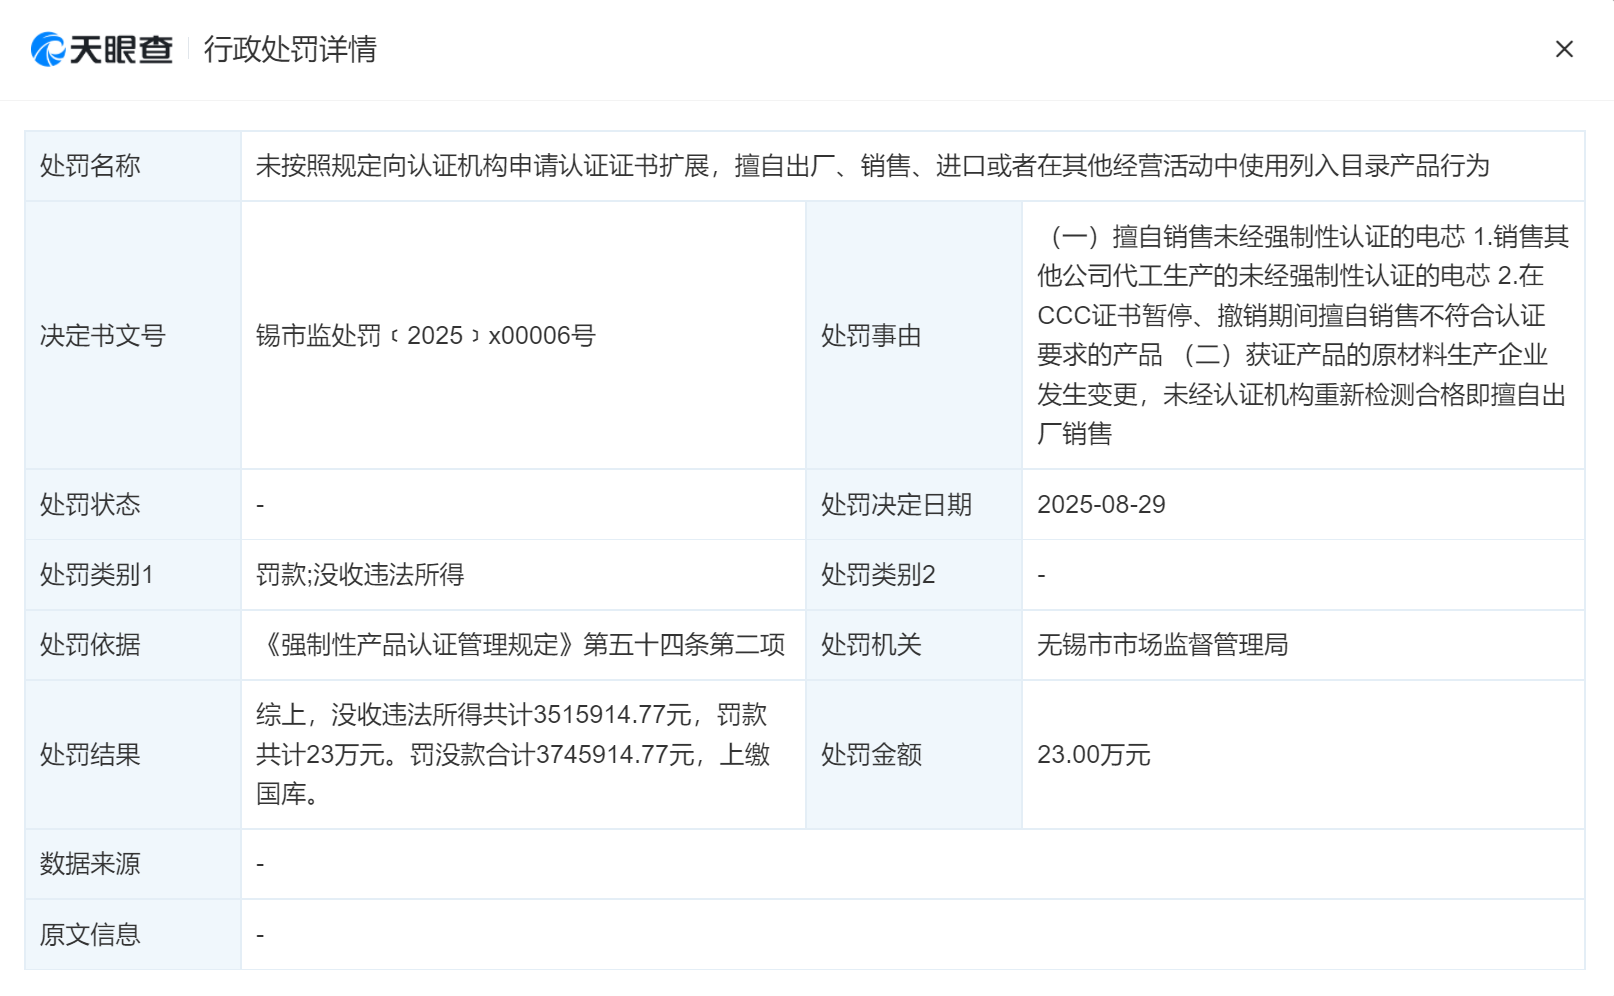The width and height of the screenshot is (1614, 996).
Task: Click the penalty result paragraph
Action: tap(513, 755)
